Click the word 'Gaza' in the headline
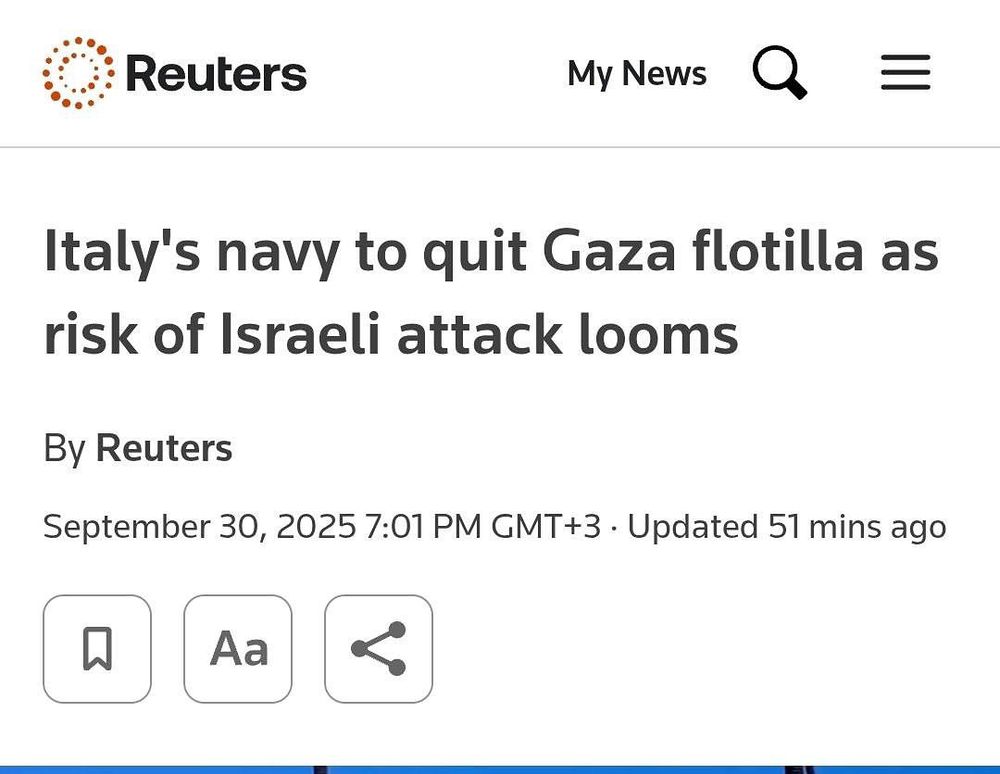1000x774 pixels. coord(610,252)
